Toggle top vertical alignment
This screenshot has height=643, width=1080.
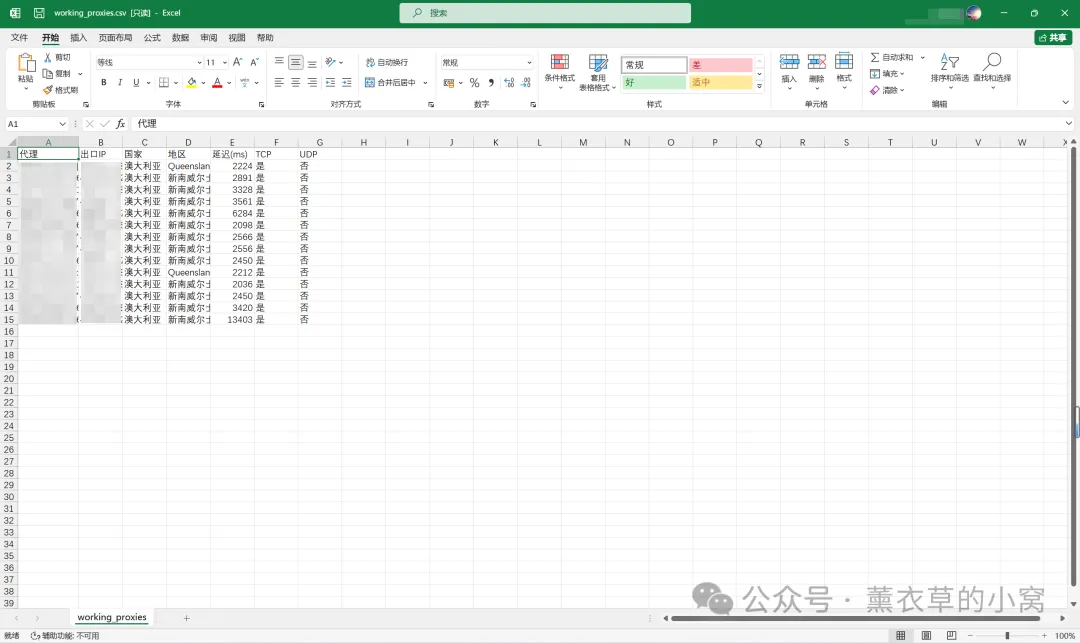(279, 62)
